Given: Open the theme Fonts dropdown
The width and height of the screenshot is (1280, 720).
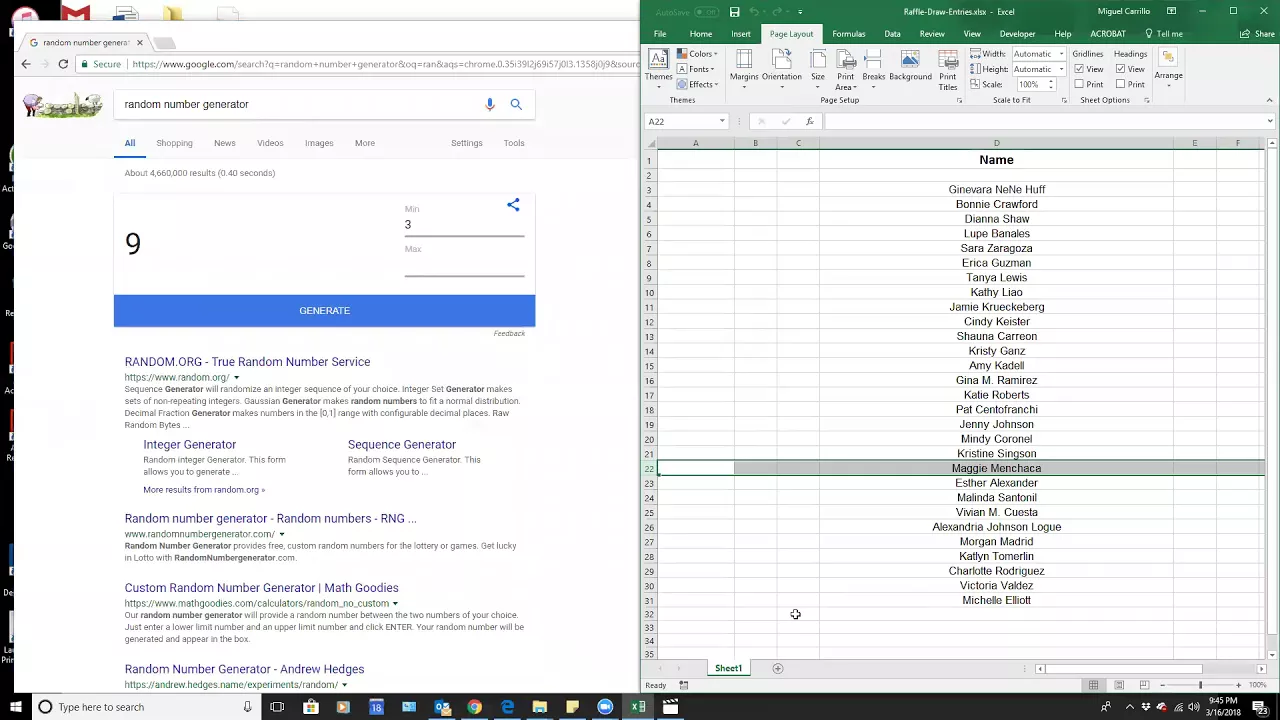Looking at the screenshot, I should [696, 69].
